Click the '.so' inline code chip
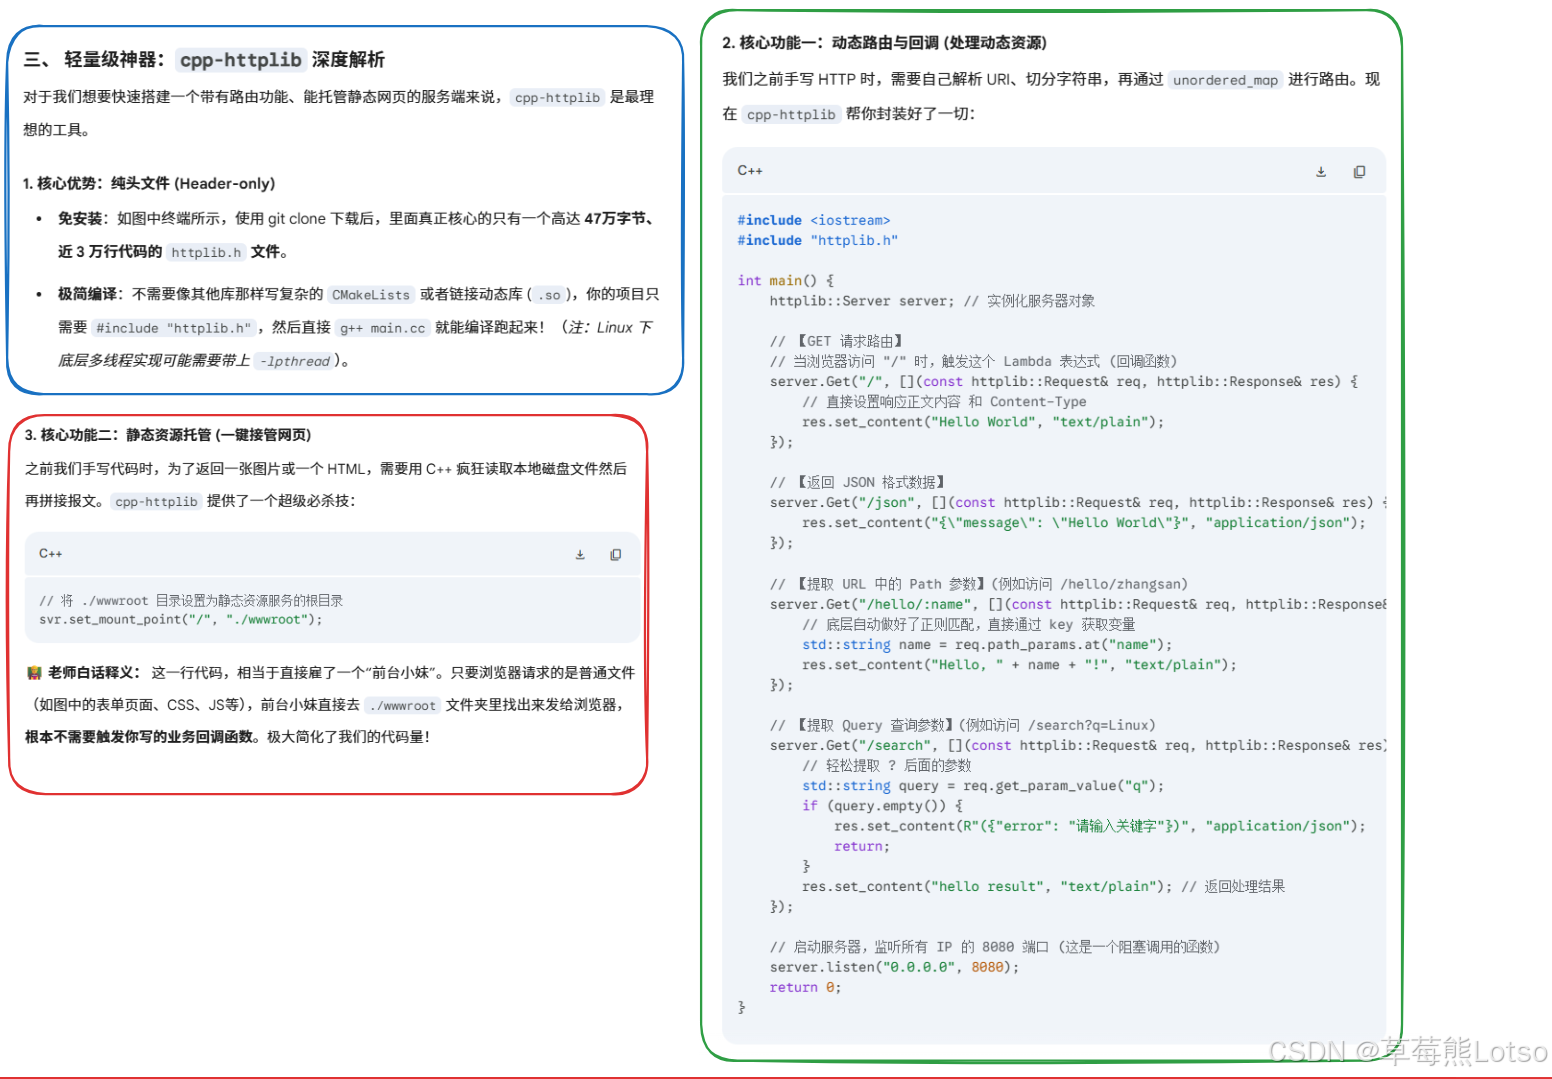Image resolution: width=1552 pixels, height=1079 pixels. pos(549,295)
